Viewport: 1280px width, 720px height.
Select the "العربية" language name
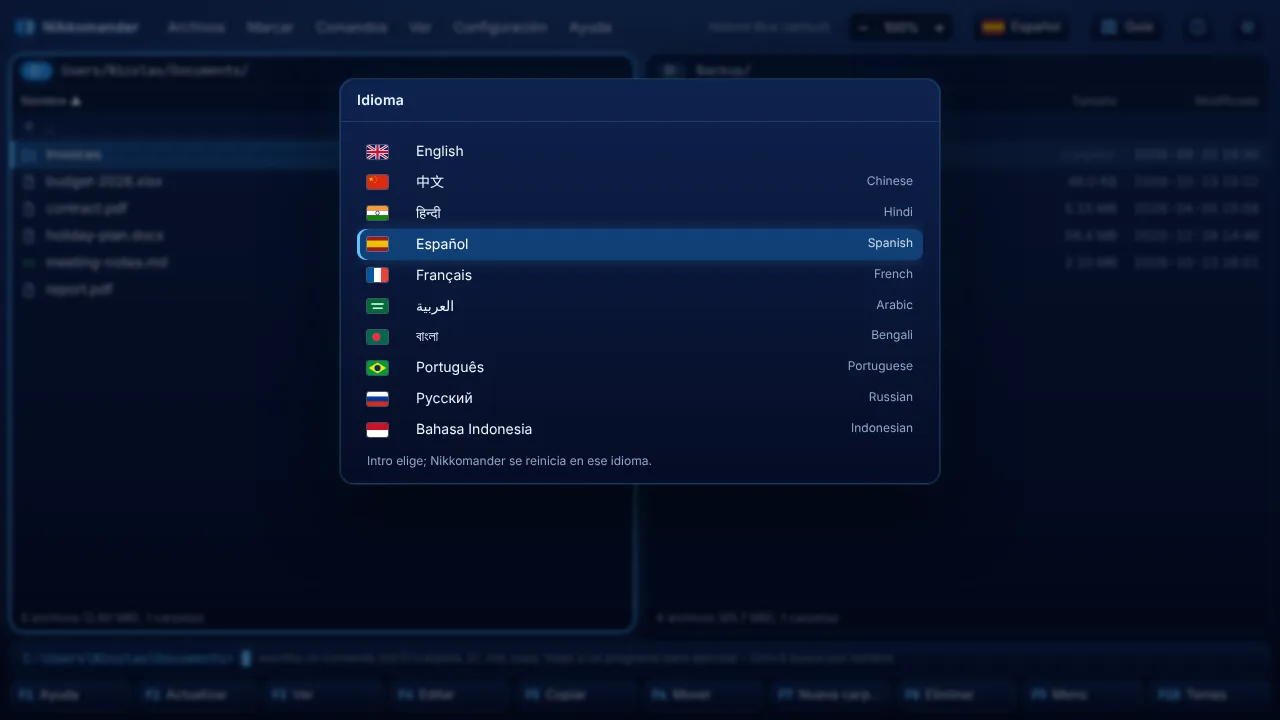coord(435,306)
